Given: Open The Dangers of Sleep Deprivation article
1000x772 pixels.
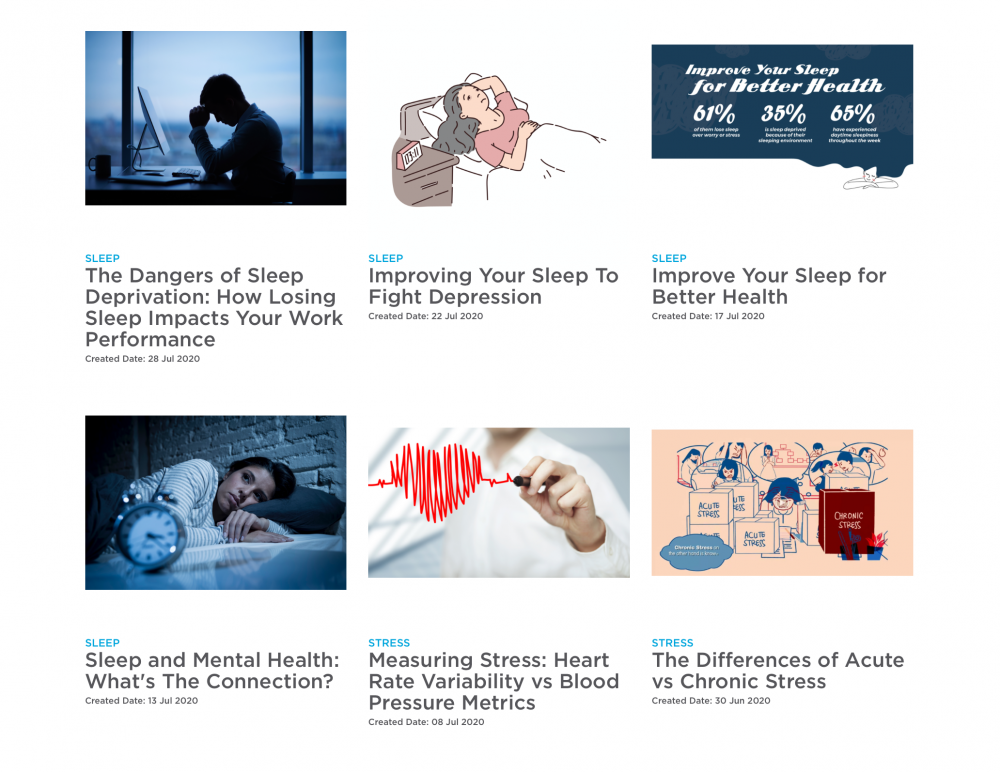Looking at the screenshot, I should (214, 308).
